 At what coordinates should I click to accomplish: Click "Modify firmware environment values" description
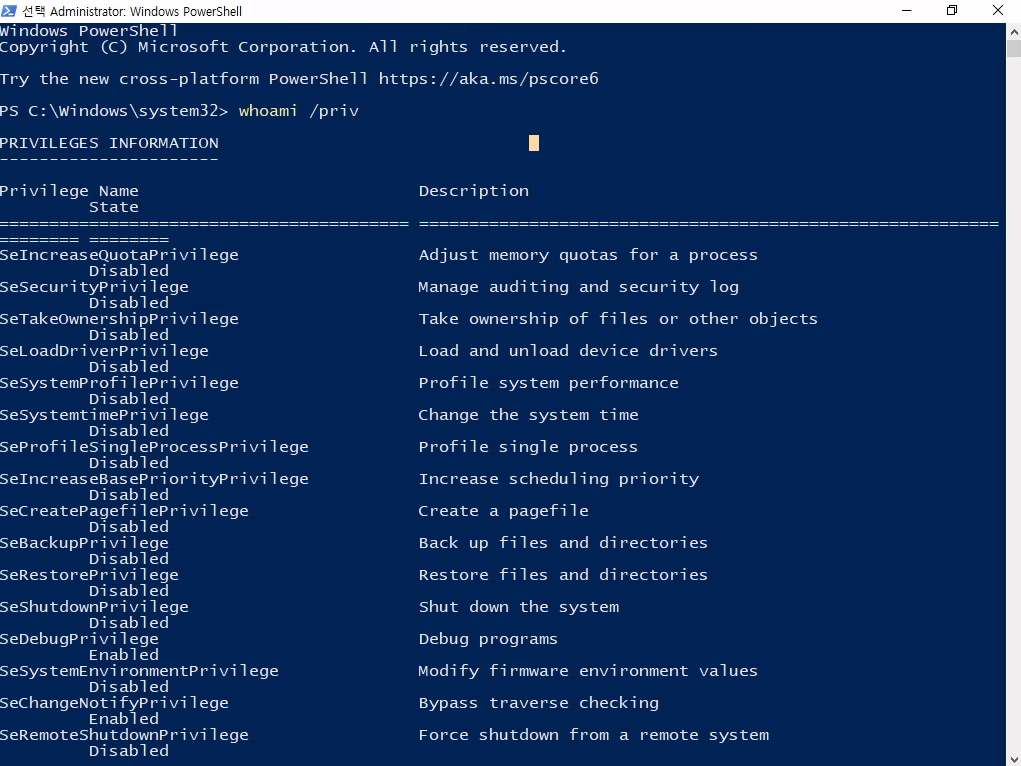click(x=588, y=670)
